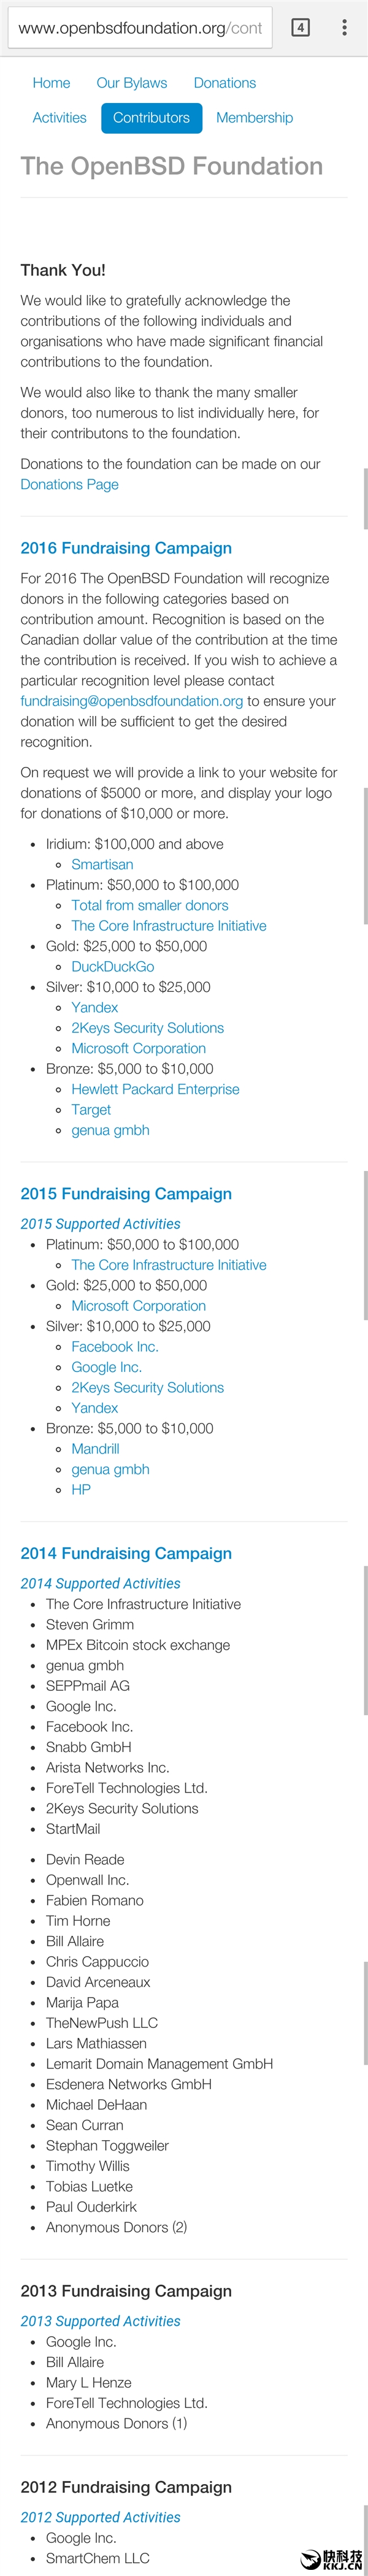Open the three-dot browser menu
The width and height of the screenshot is (368, 2576).
click(x=345, y=28)
